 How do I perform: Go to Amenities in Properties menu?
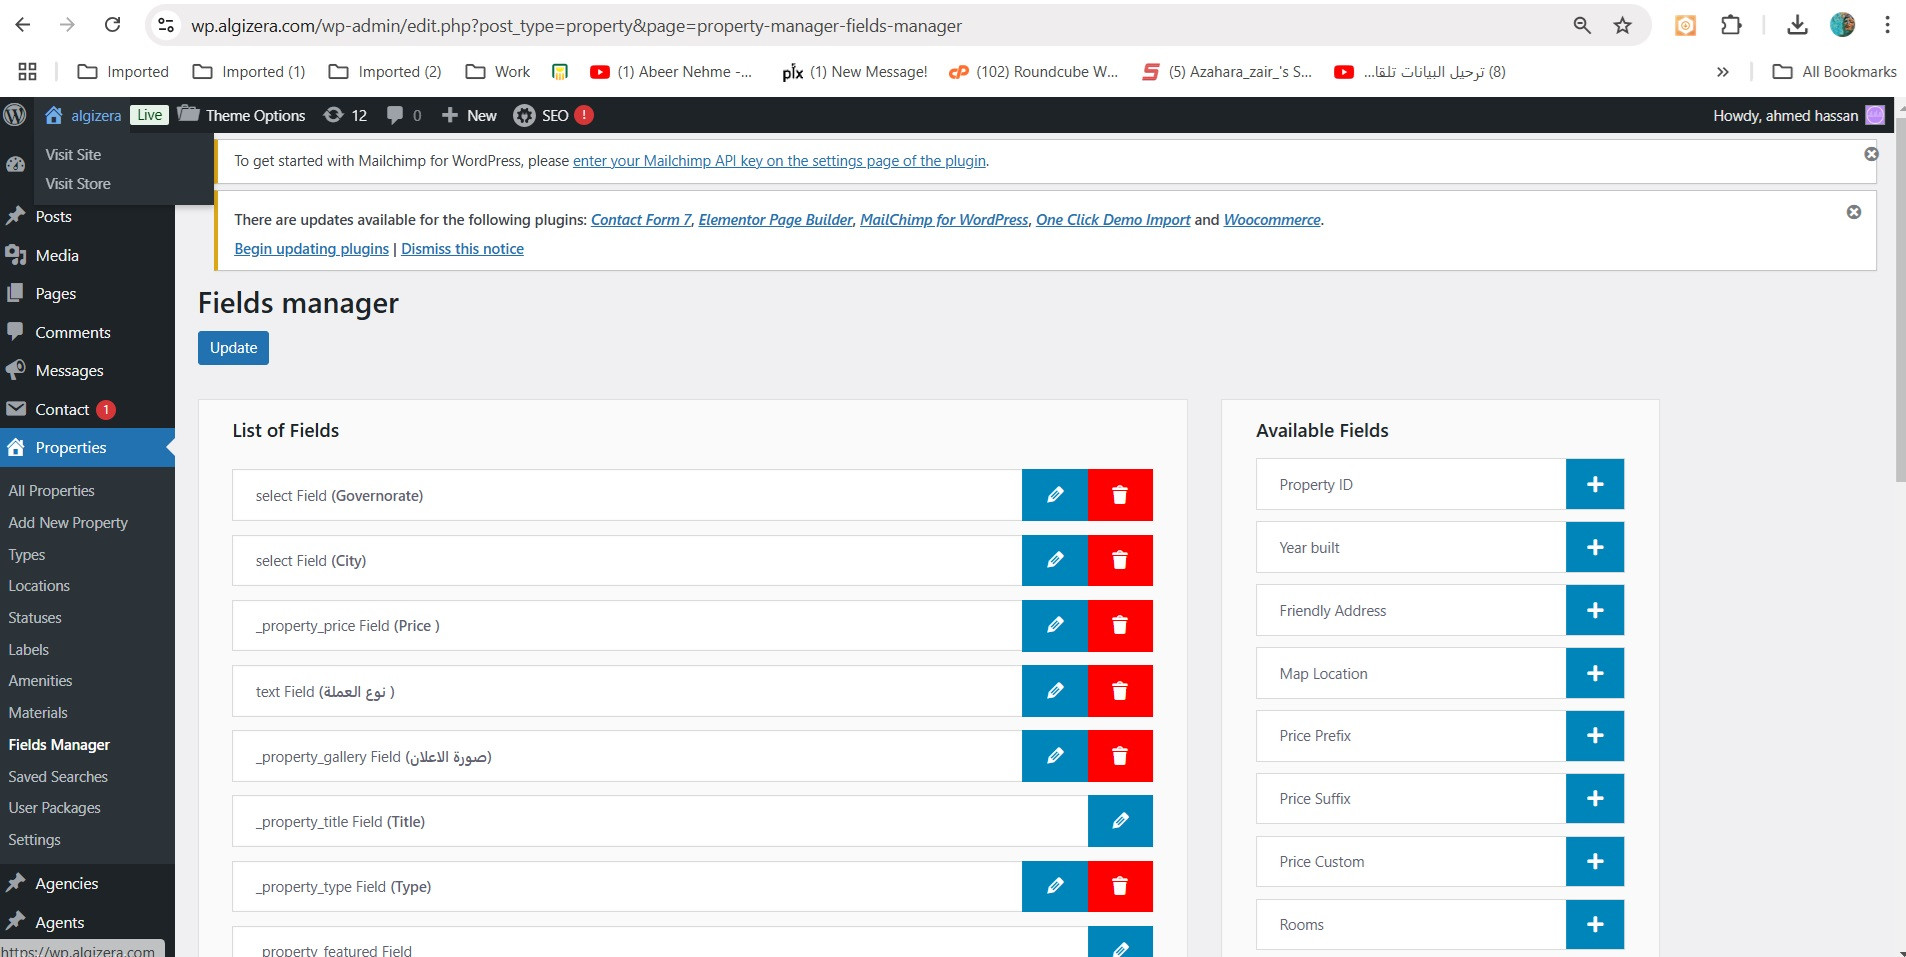point(40,681)
